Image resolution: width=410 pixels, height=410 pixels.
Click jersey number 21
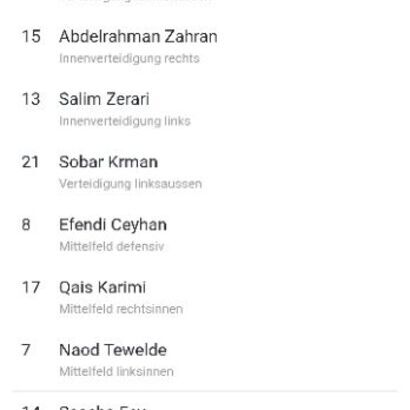pyautogui.click(x=30, y=162)
